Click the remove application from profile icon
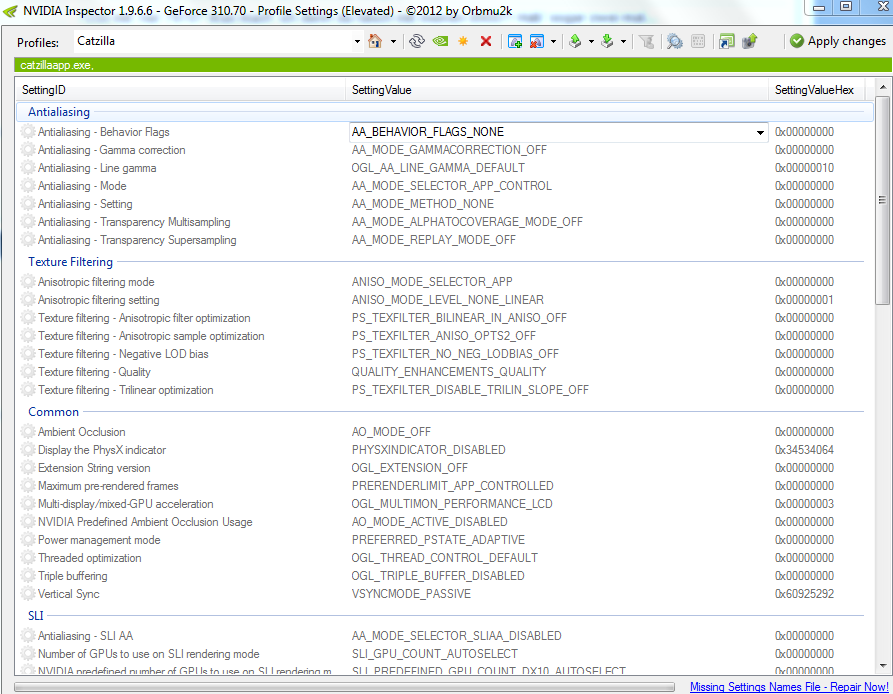893x694 pixels. [x=536, y=41]
